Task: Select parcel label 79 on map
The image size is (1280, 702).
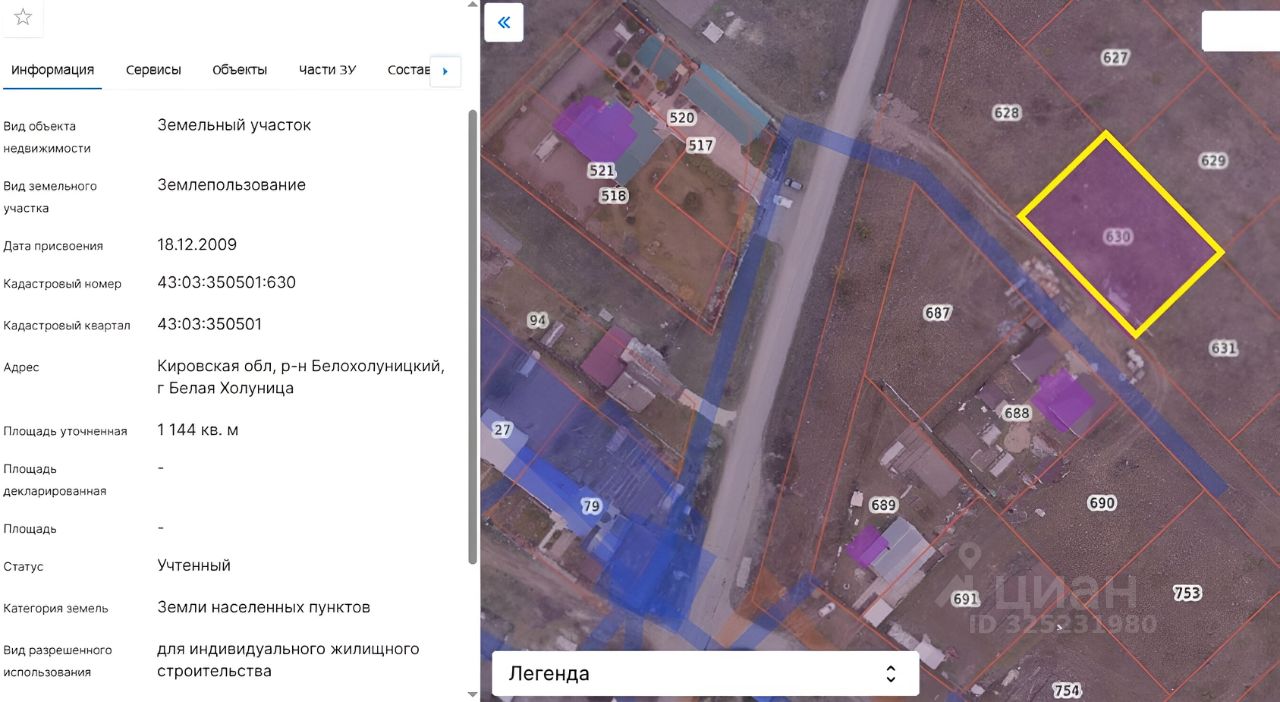Action: (591, 506)
